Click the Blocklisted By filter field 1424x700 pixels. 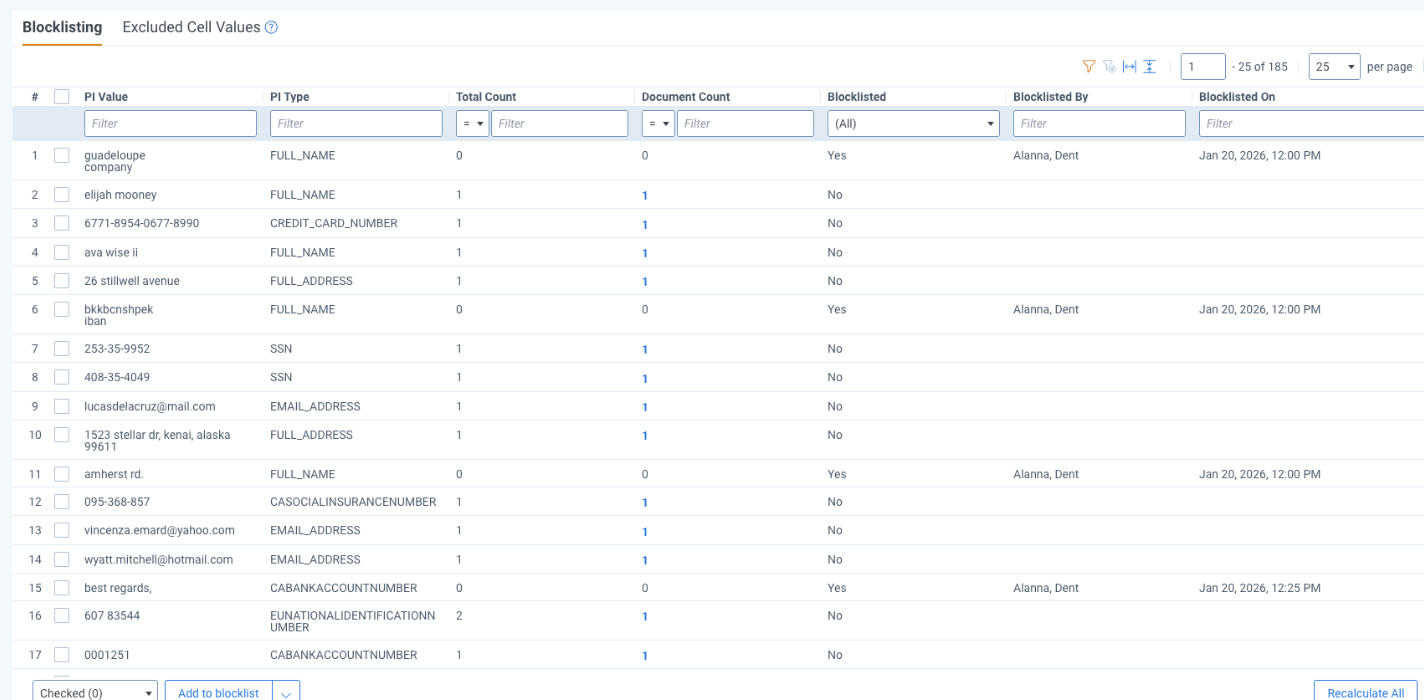click(1099, 123)
